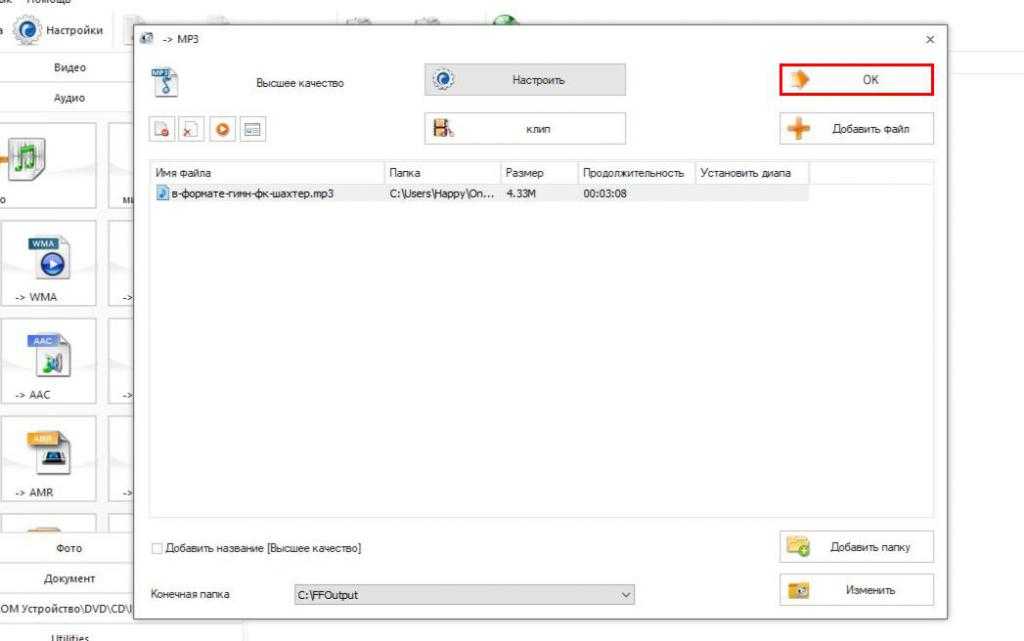1024x641 pixels.
Task: Click the Добавить папку button
Action: pyautogui.click(x=856, y=547)
